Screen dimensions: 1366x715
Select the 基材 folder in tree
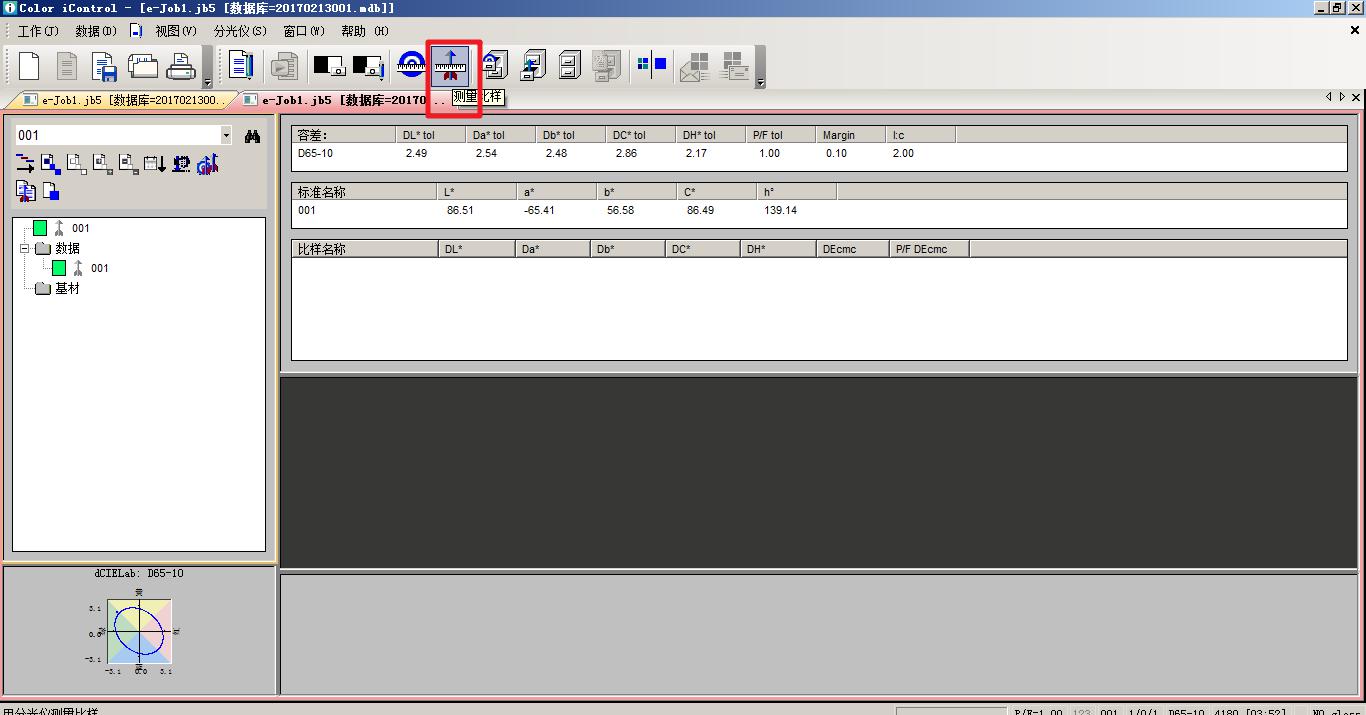(67, 288)
